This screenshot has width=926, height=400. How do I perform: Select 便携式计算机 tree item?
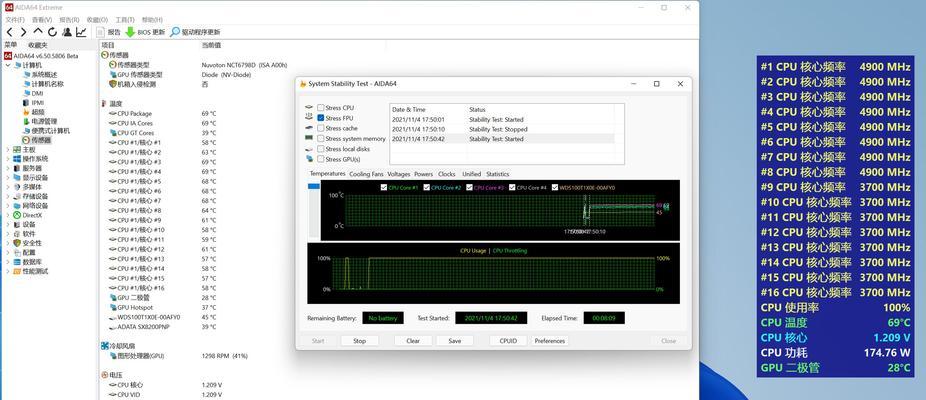point(46,131)
